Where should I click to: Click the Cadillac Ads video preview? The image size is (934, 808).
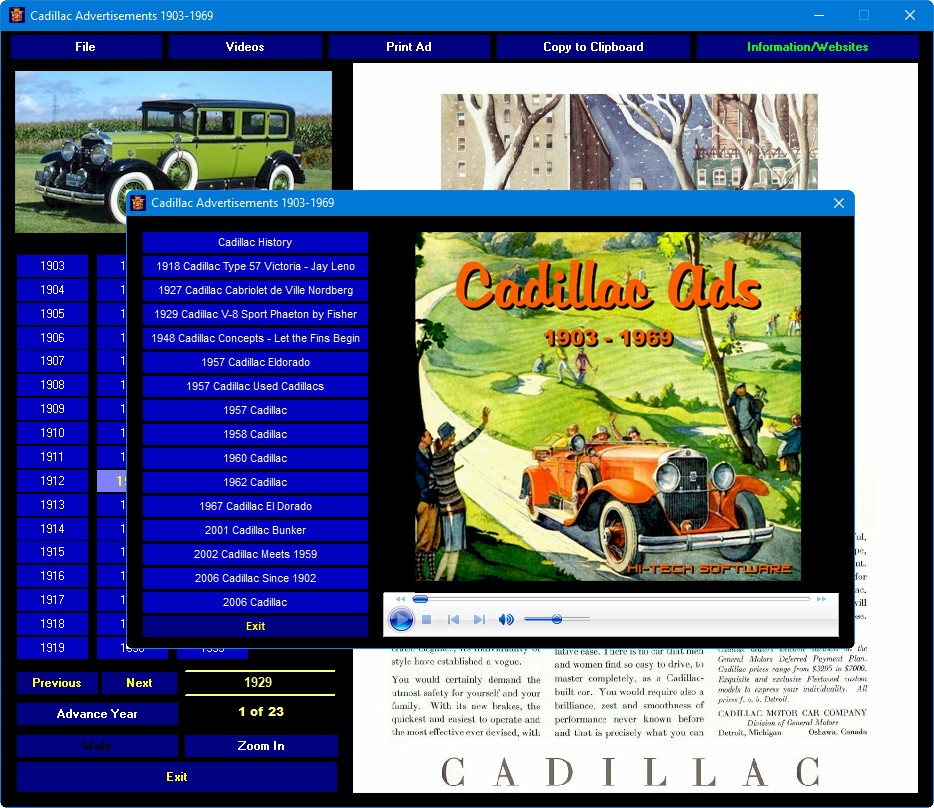coord(608,406)
